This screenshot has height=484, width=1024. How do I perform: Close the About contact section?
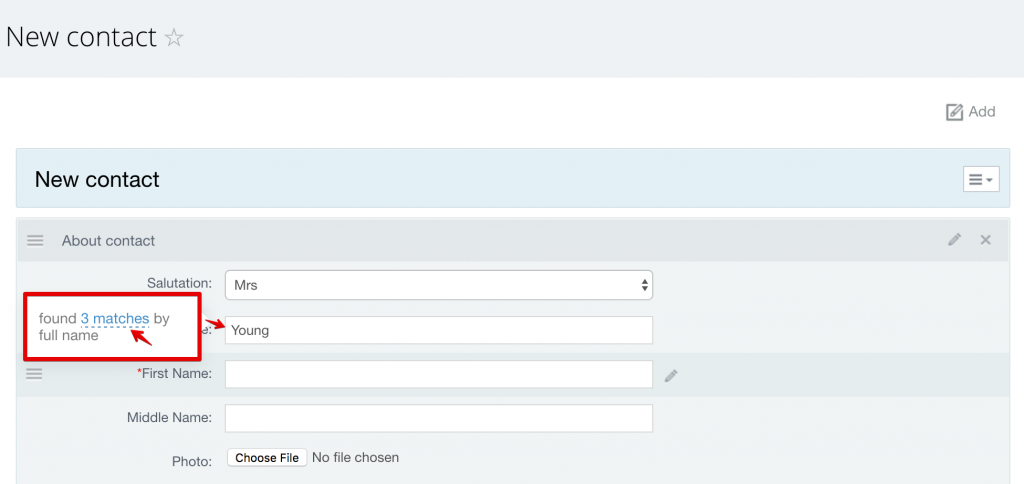pyautogui.click(x=985, y=240)
